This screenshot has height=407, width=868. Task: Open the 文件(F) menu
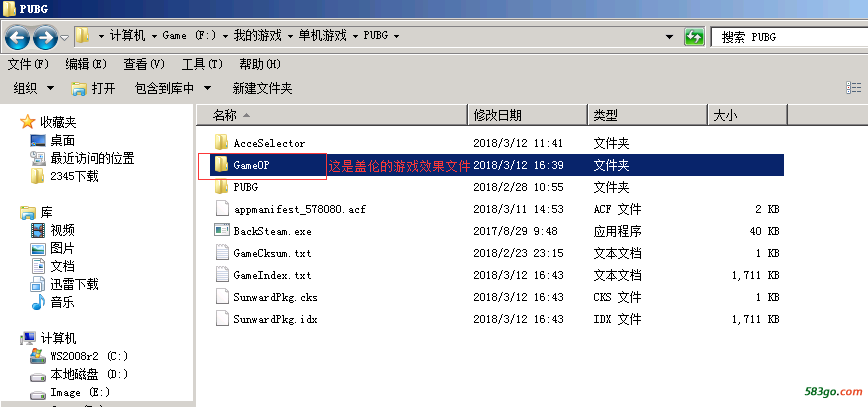(x=28, y=64)
